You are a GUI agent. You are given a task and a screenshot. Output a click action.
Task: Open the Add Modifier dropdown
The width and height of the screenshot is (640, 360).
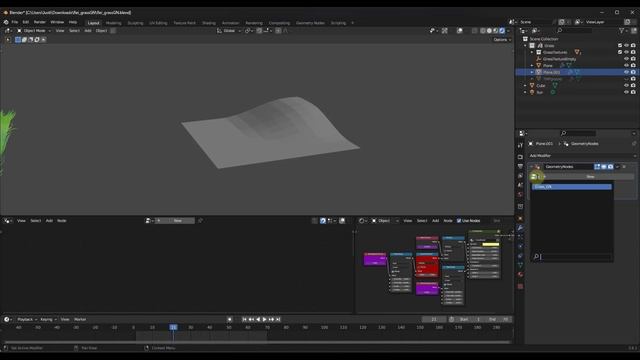click(582, 156)
